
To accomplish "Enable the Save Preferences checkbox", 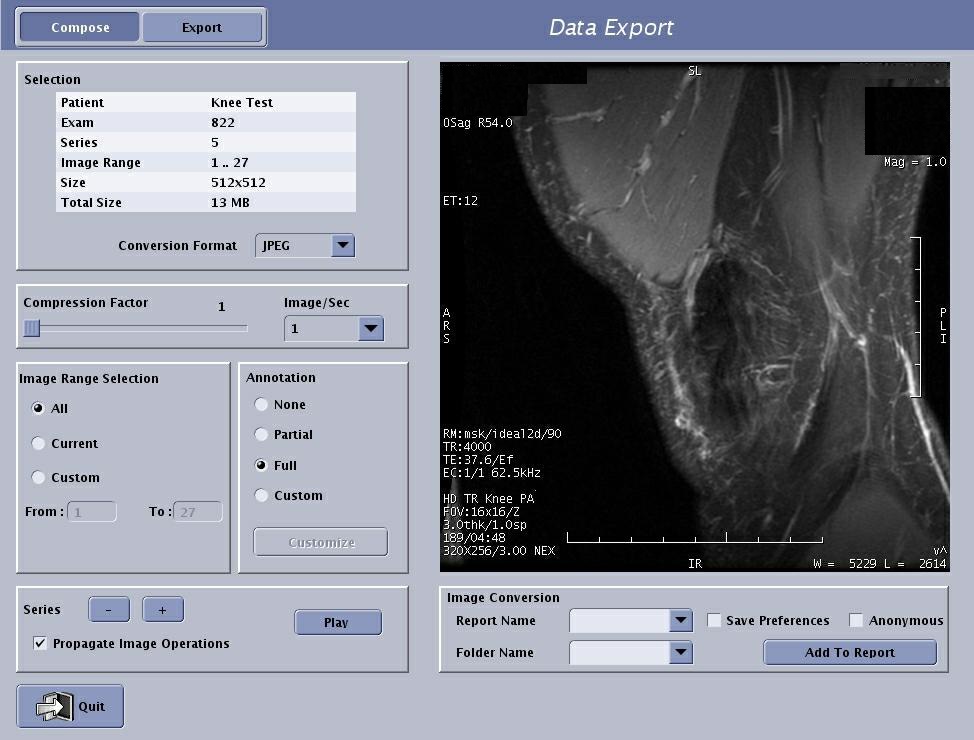I will click(x=714, y=621).
